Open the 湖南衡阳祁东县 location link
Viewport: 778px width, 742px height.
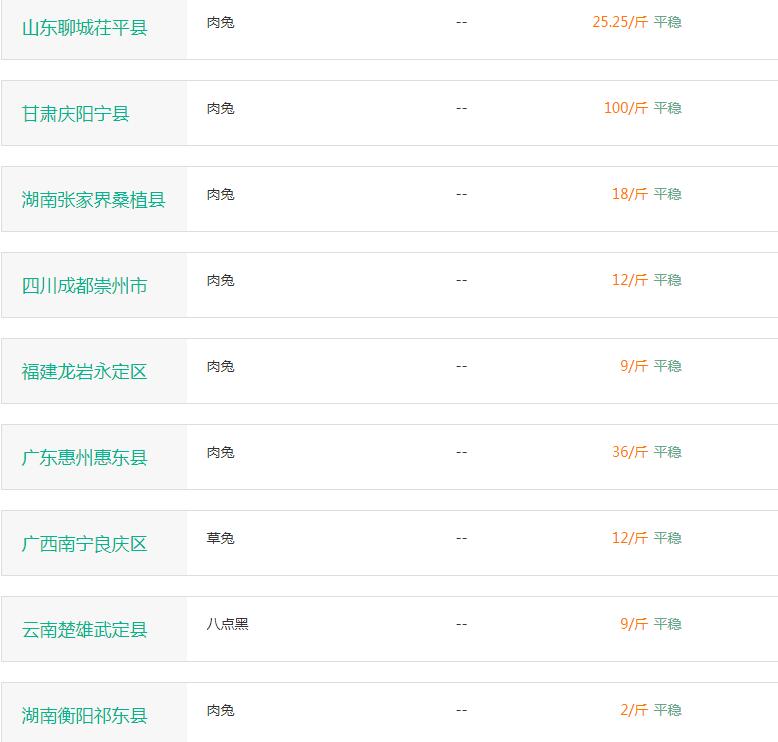point(84,715)
